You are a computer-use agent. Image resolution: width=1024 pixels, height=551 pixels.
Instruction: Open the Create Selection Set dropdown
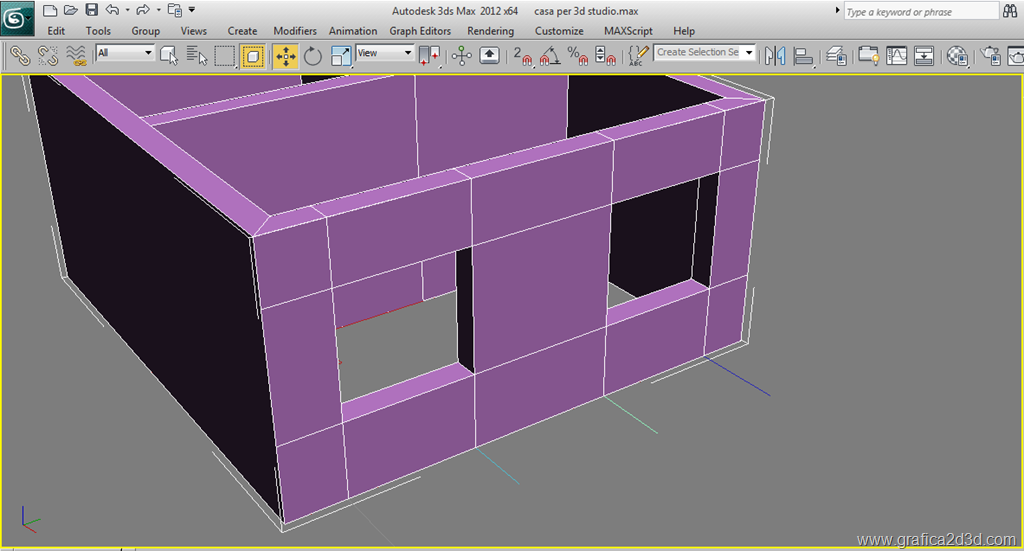point(705,53)
